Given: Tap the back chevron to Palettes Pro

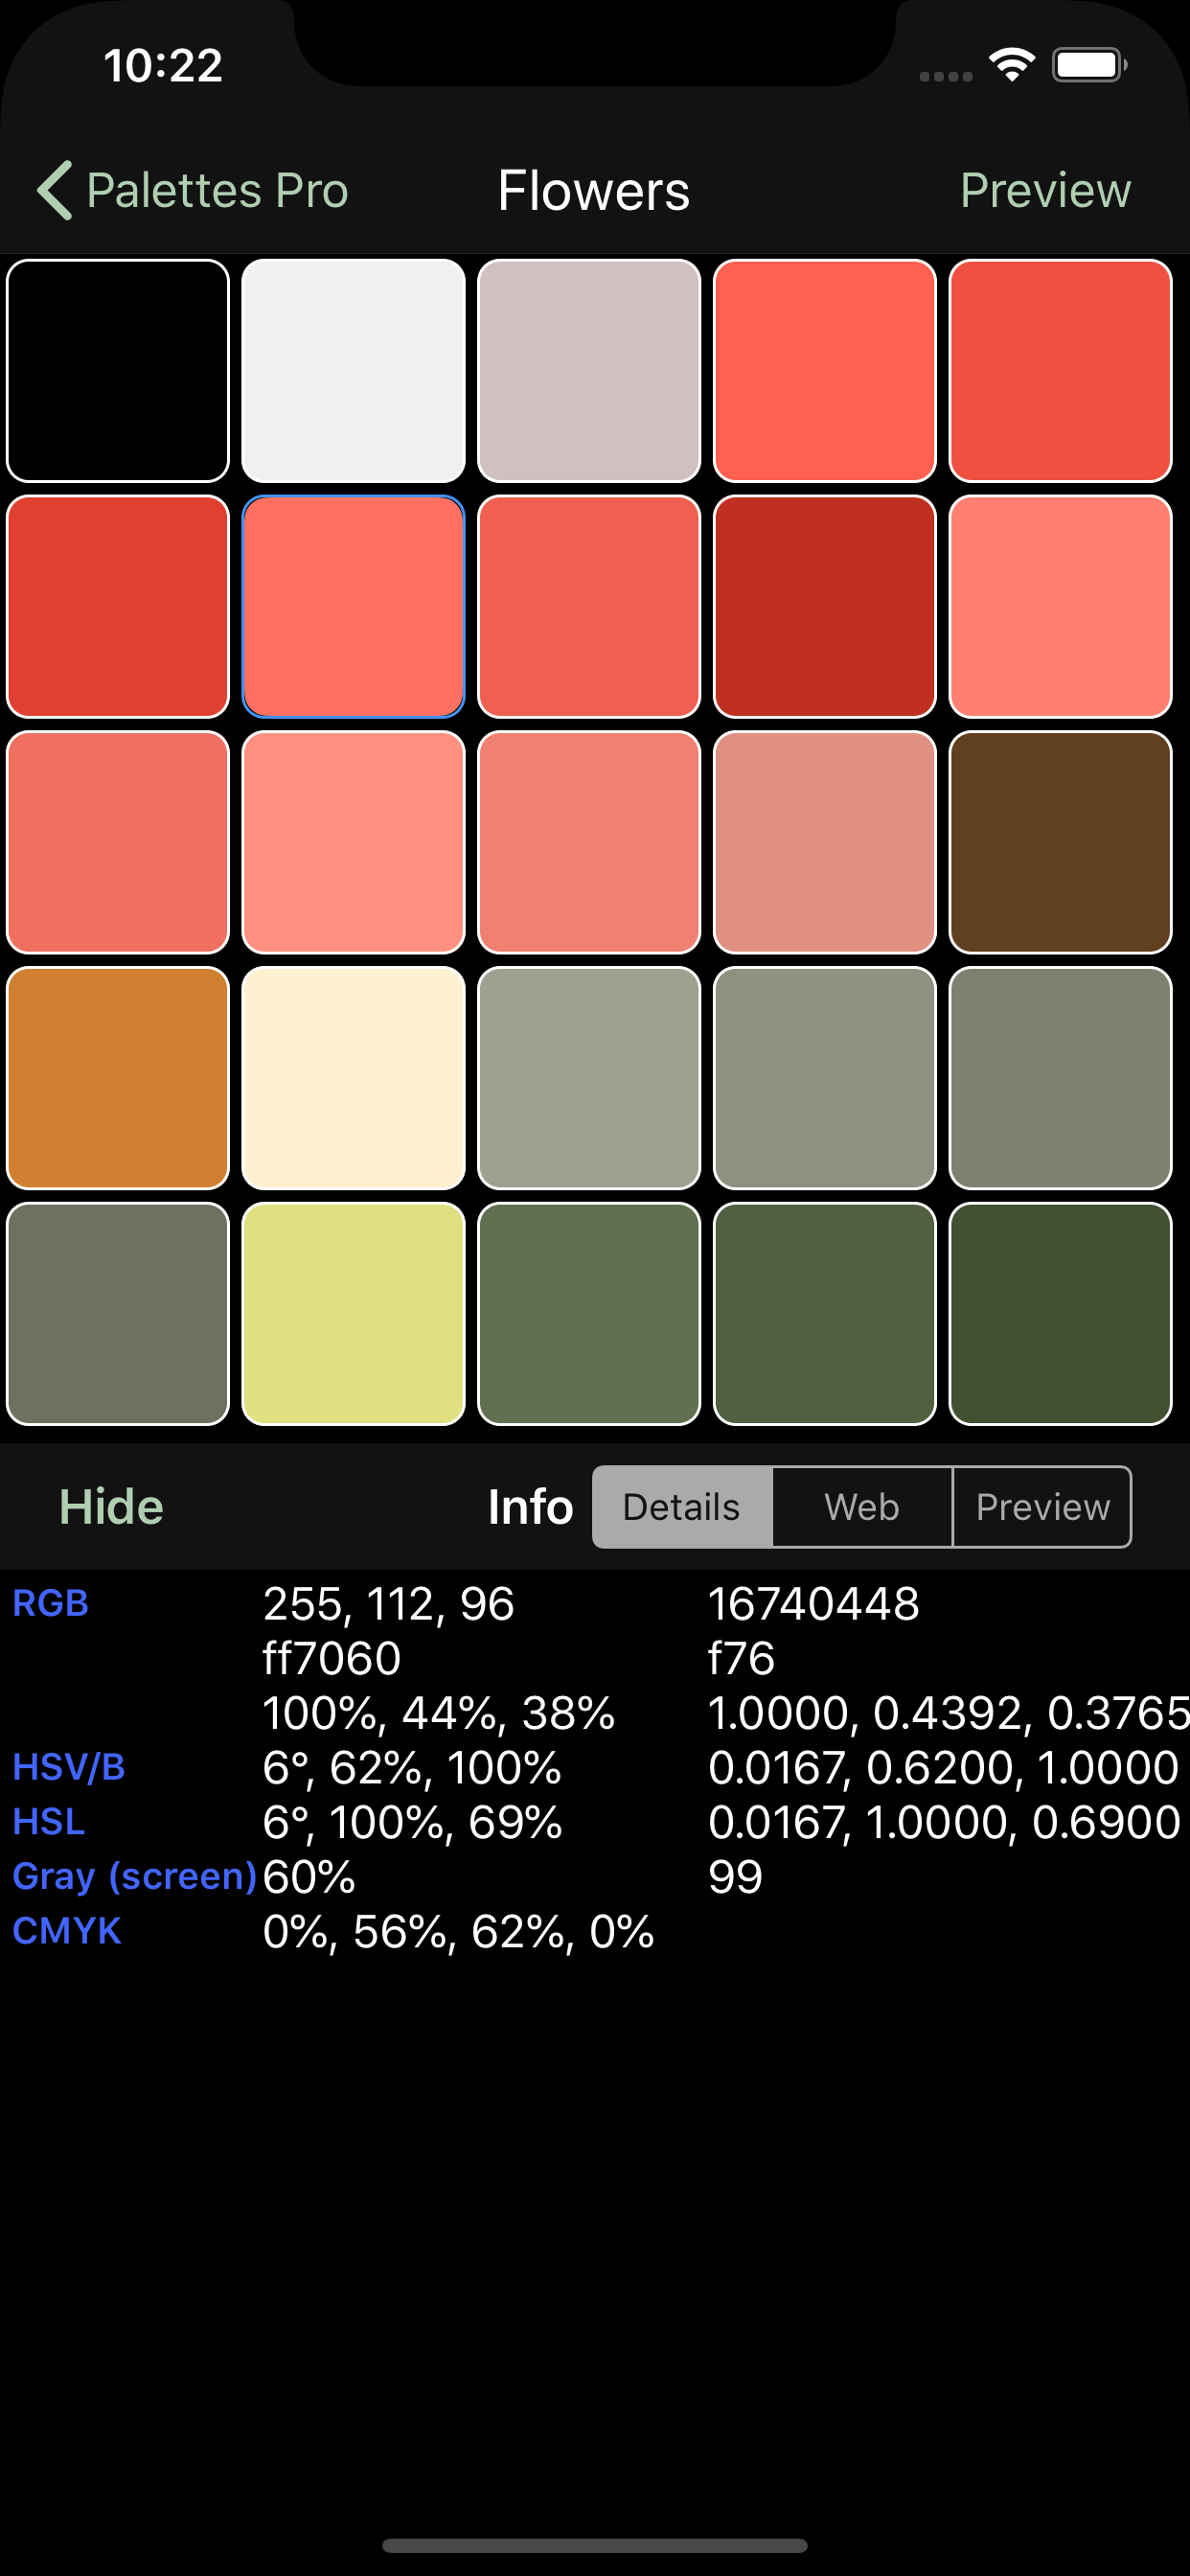Looking at the screenshot, I should pos(56,190).
